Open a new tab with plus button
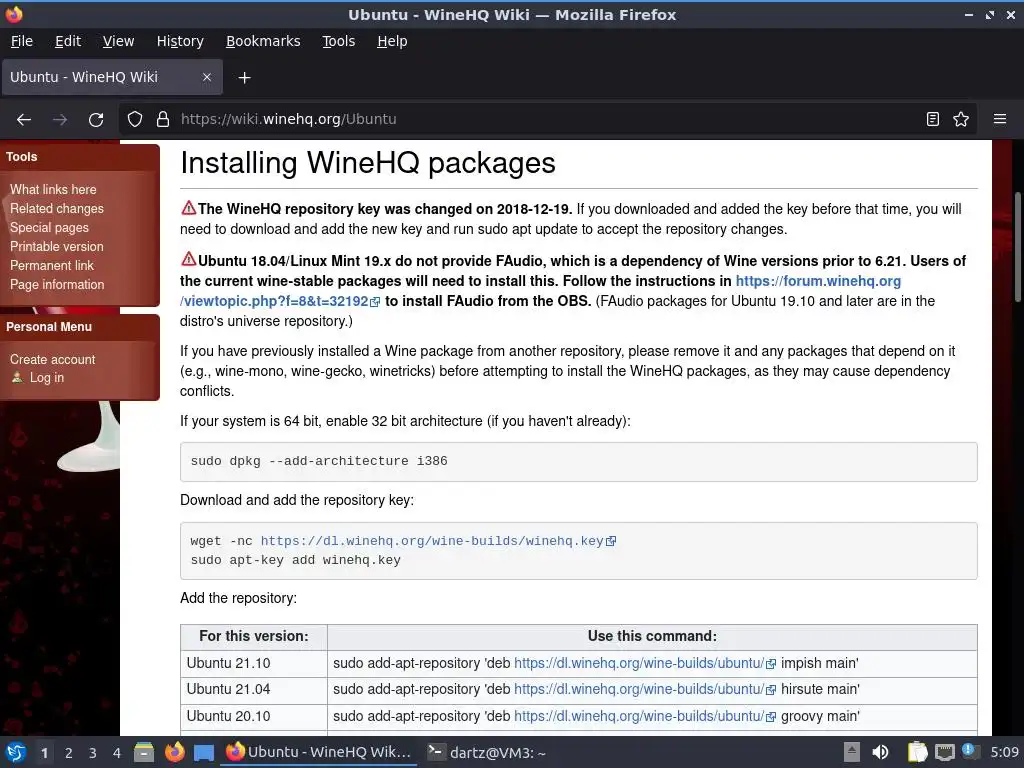This screenshot has width=1024, height=768. pyautogui.click(x=244, y=78)
